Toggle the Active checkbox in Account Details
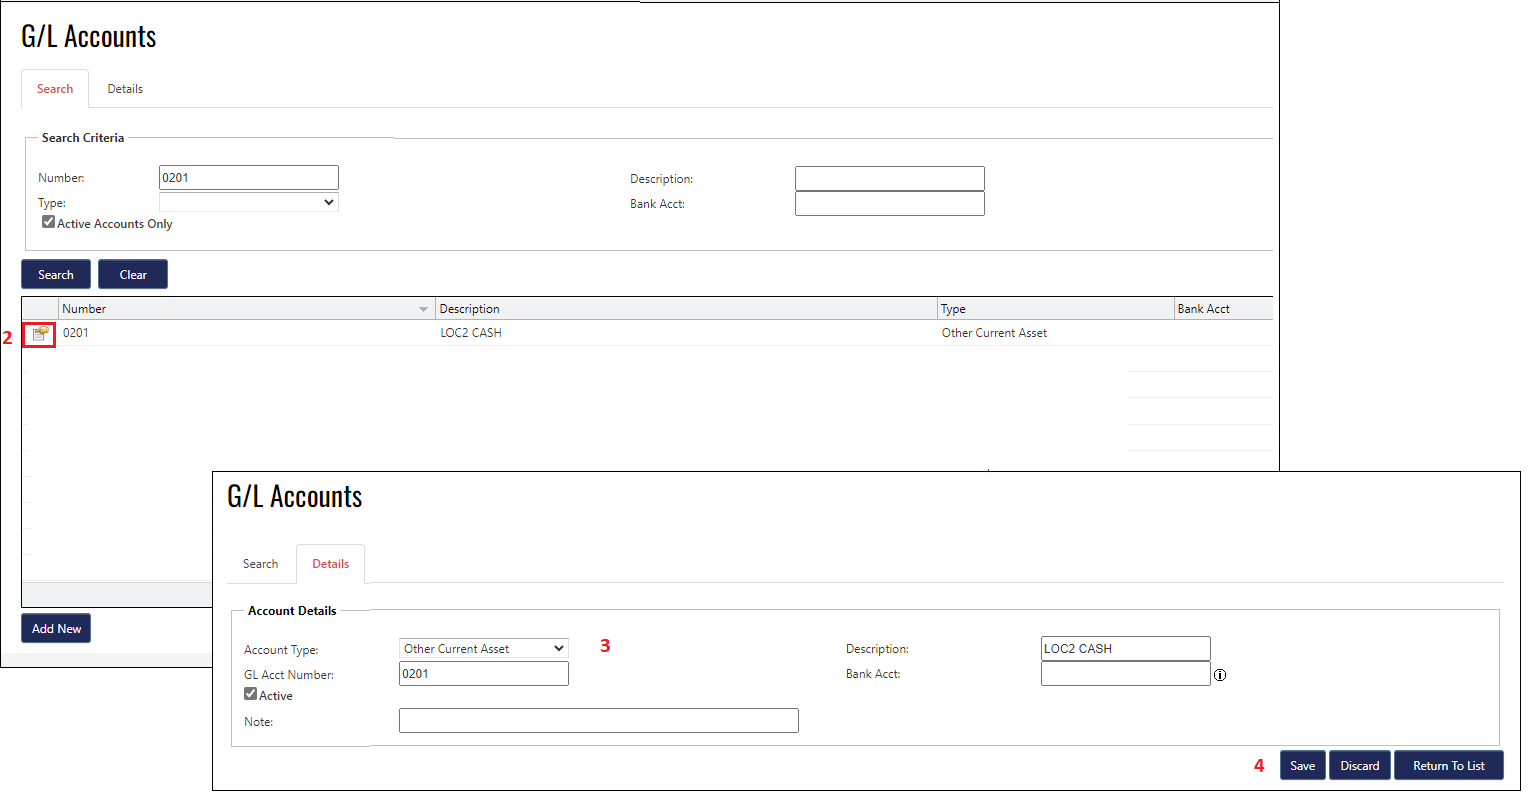 point(251,694)
